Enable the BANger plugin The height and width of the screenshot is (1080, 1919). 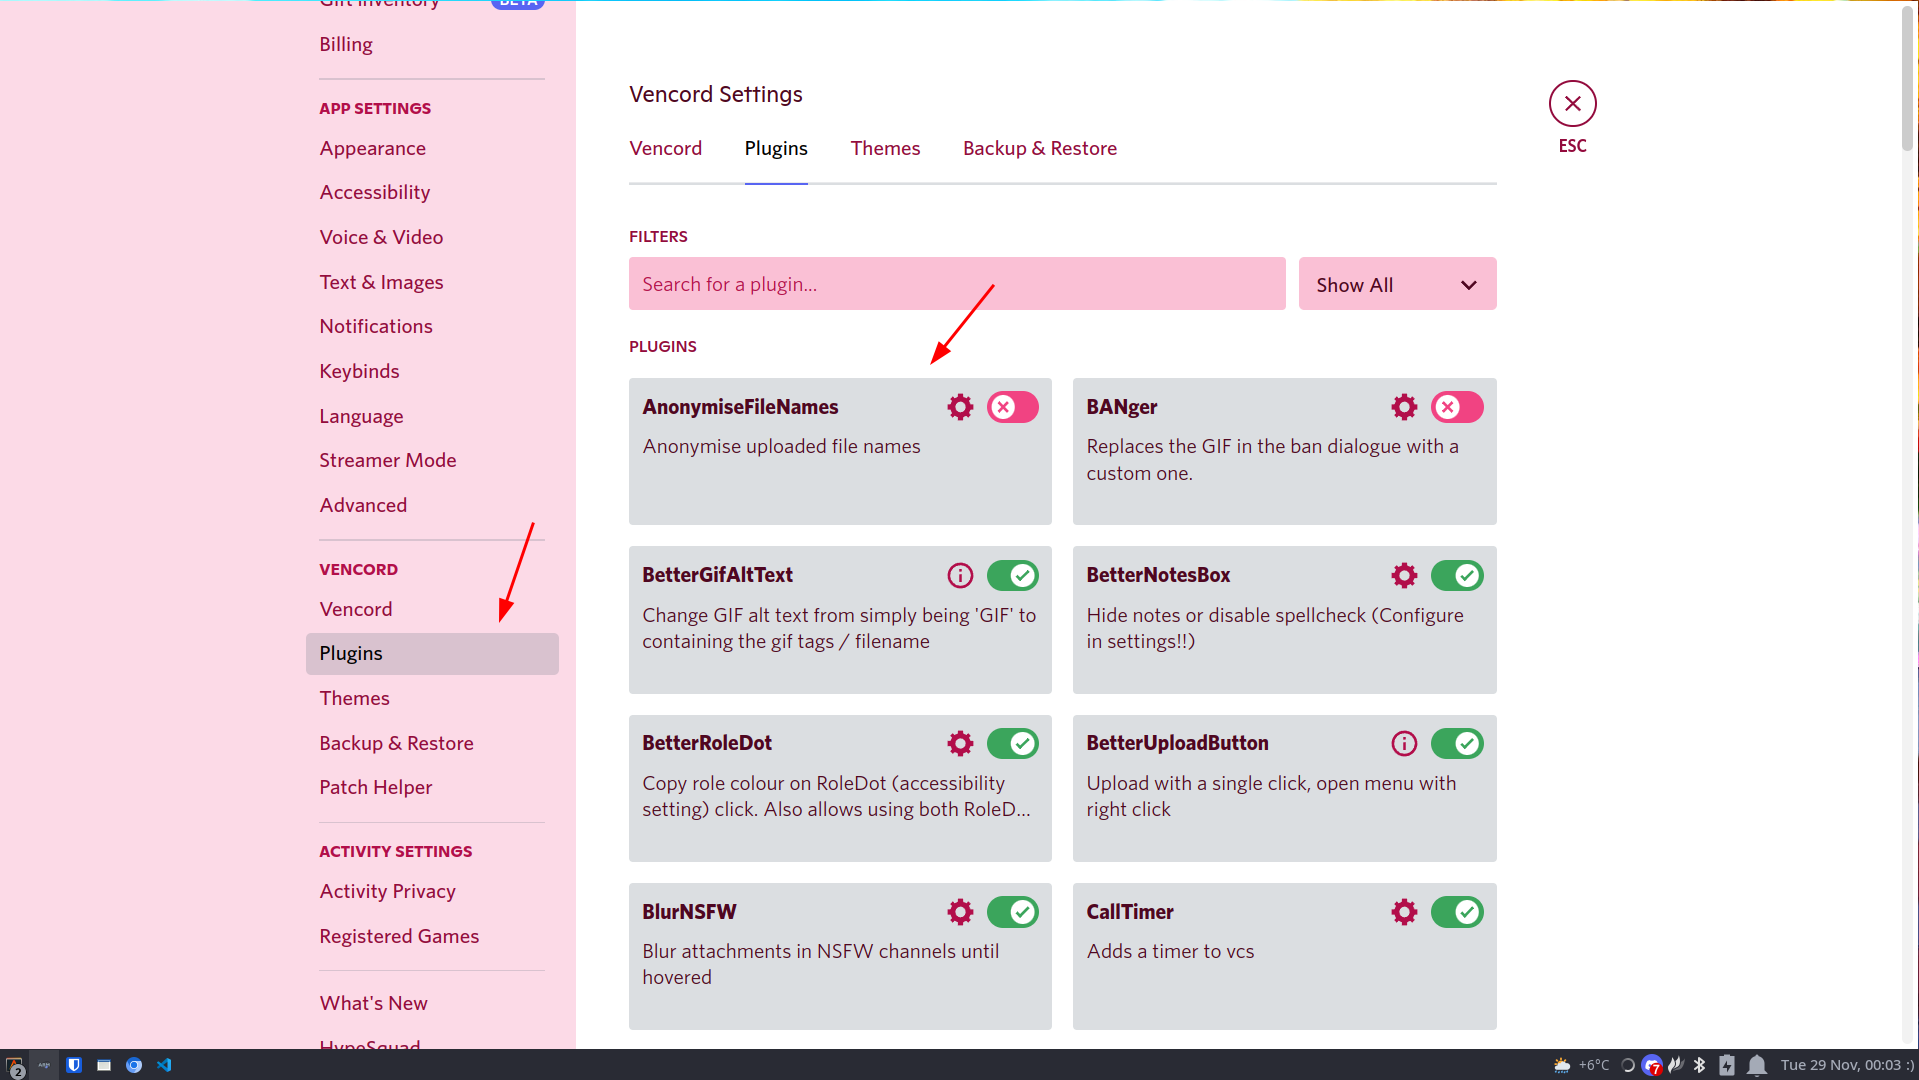pos(1457,407)
